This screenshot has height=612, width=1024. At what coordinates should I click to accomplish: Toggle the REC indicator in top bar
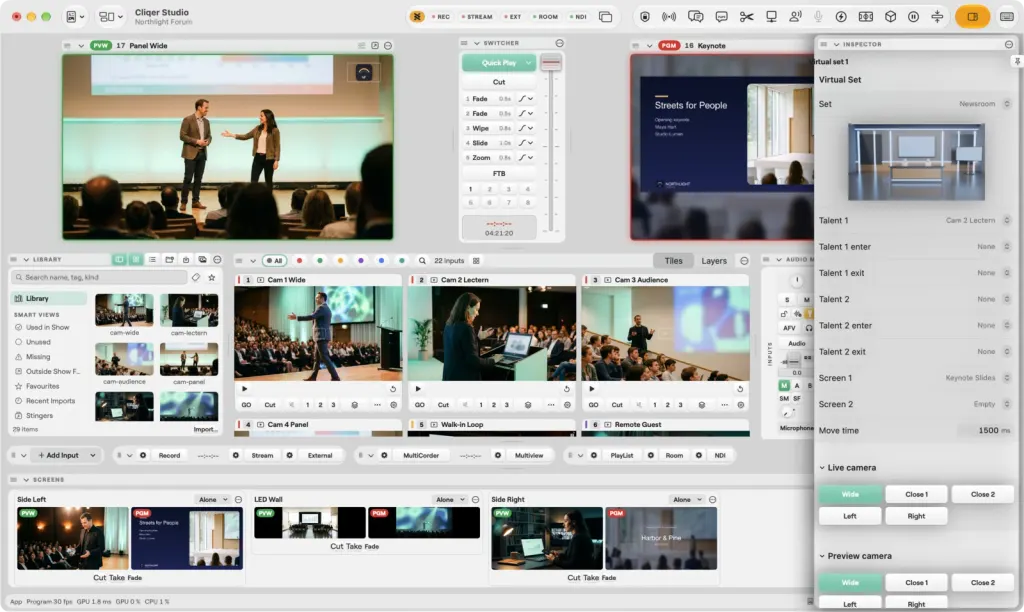(441, 17)
